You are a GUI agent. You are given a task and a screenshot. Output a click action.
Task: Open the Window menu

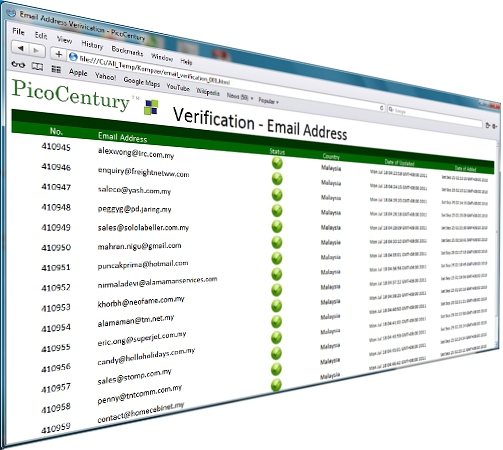pyautogui.click(x=162, y=57)
